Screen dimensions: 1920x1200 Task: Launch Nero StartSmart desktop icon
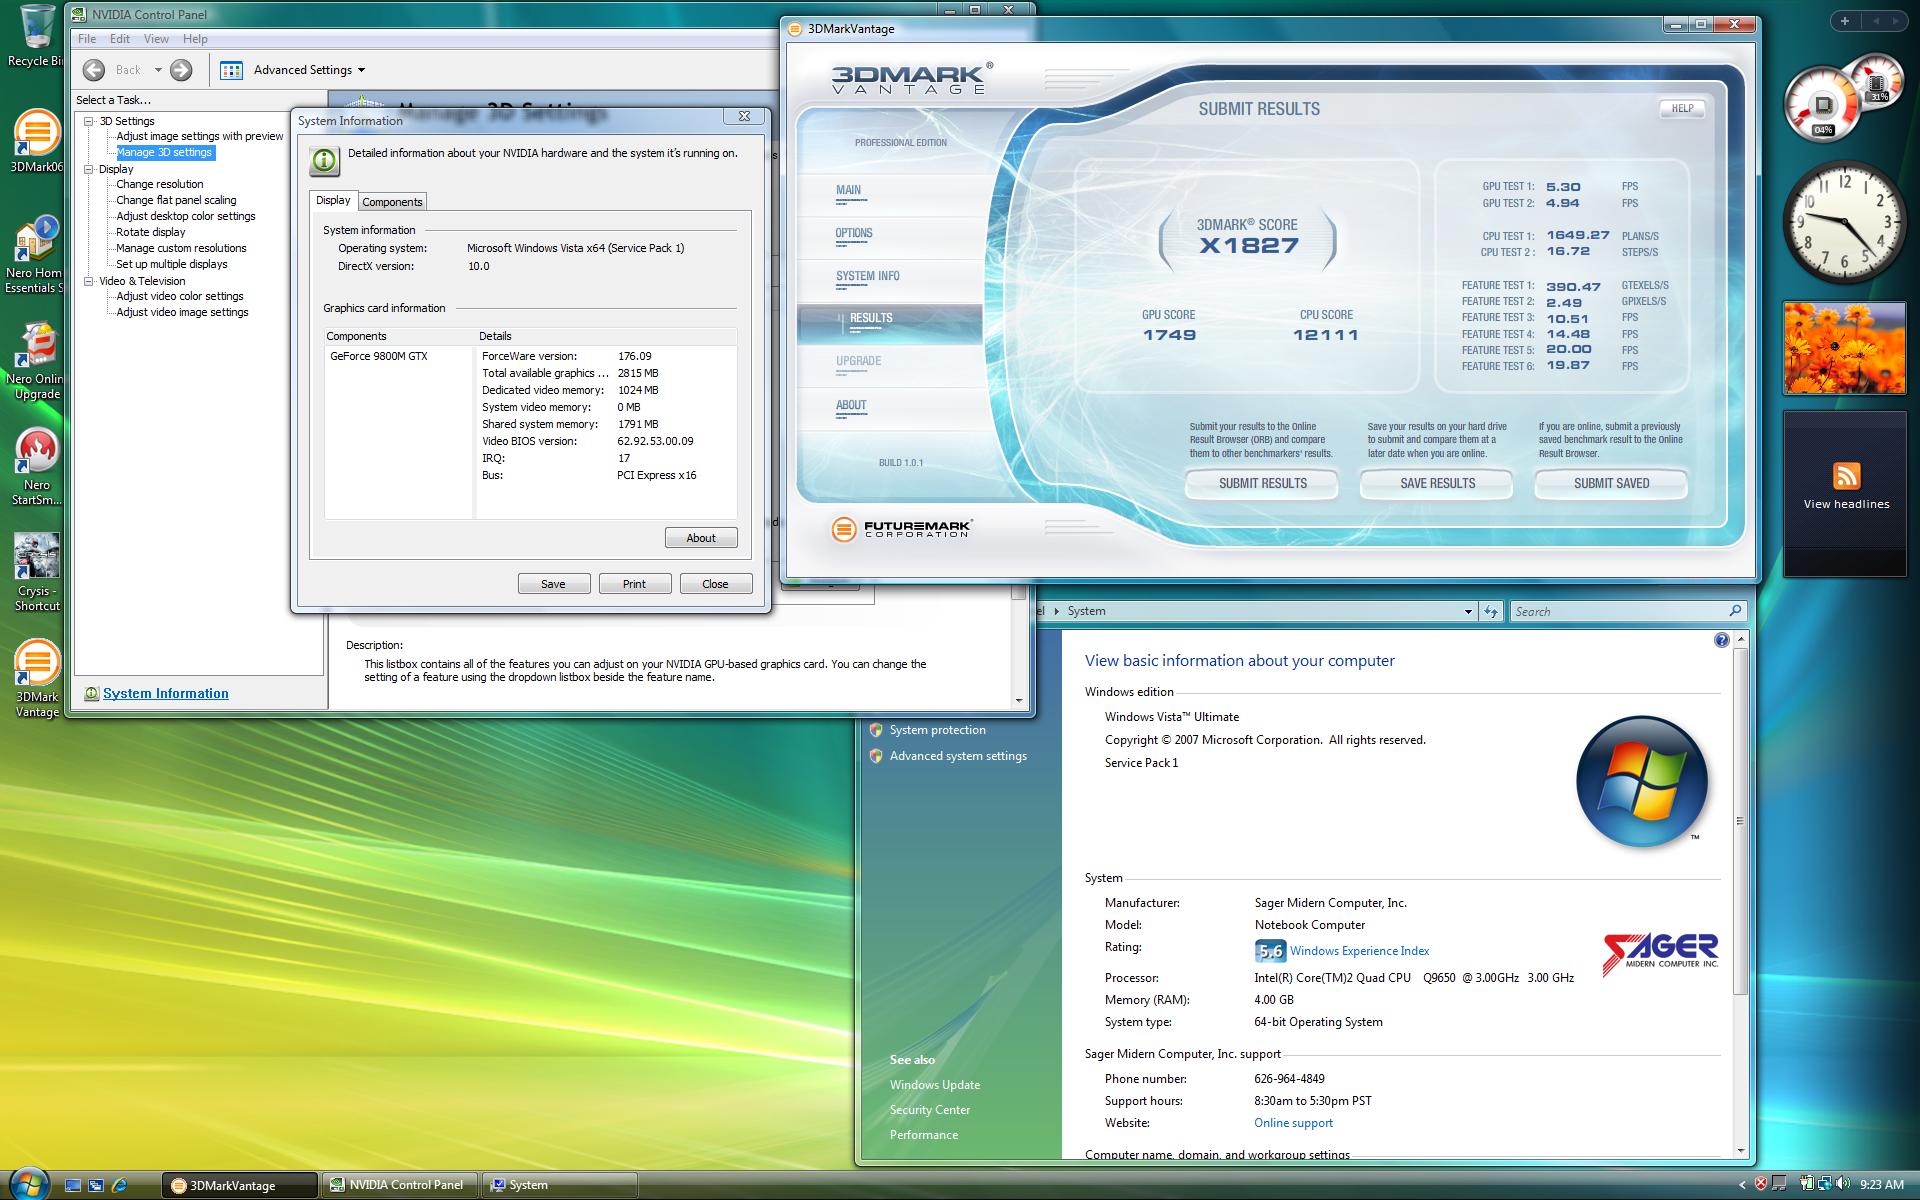(37, 451)
